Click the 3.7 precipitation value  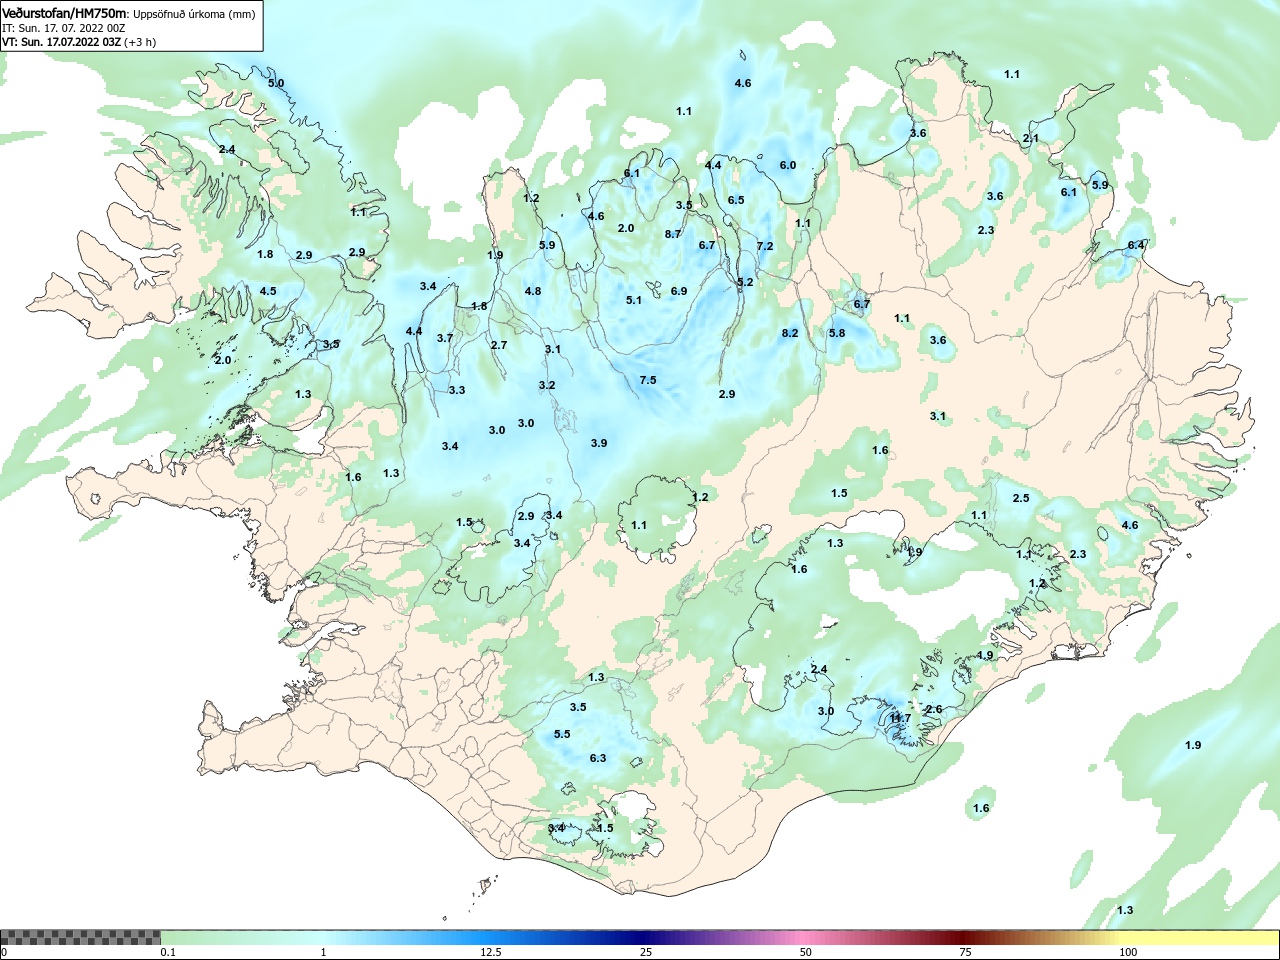[x=445, y=338]
